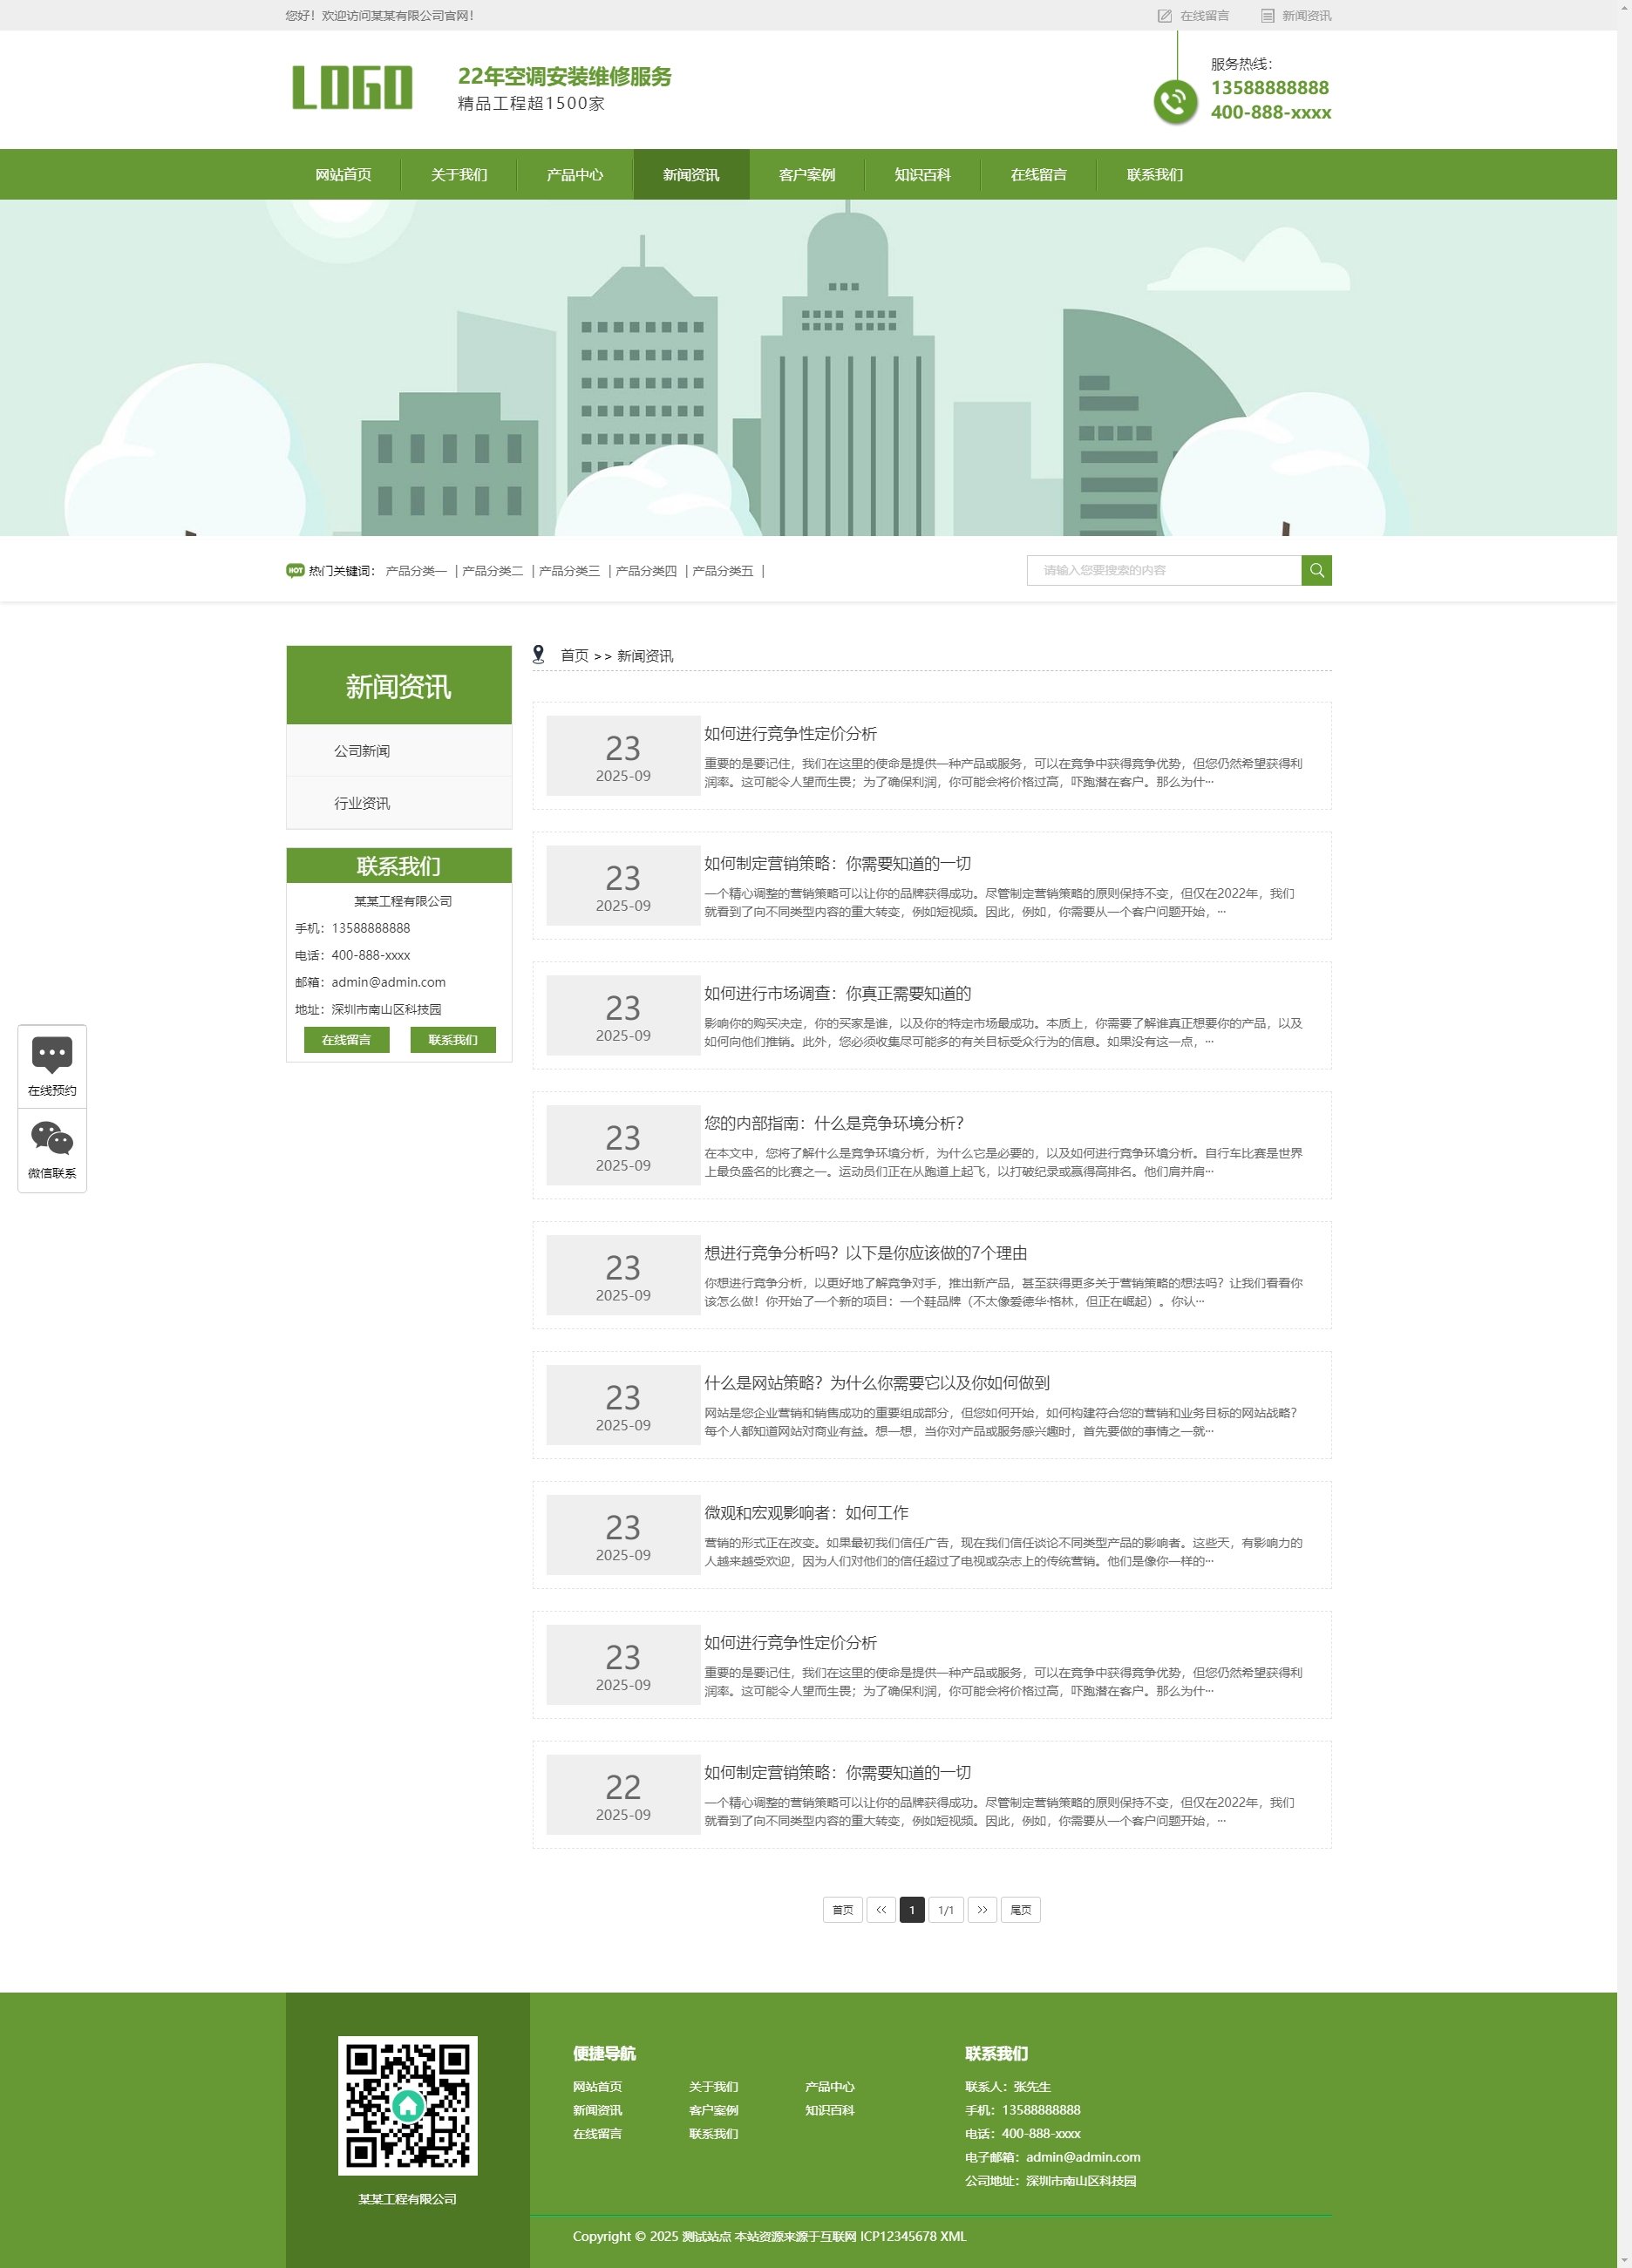The image size is (1632, 2268).
Task: Open the 微信联系 WeChat widget
Action: (x=52, y=1149)
